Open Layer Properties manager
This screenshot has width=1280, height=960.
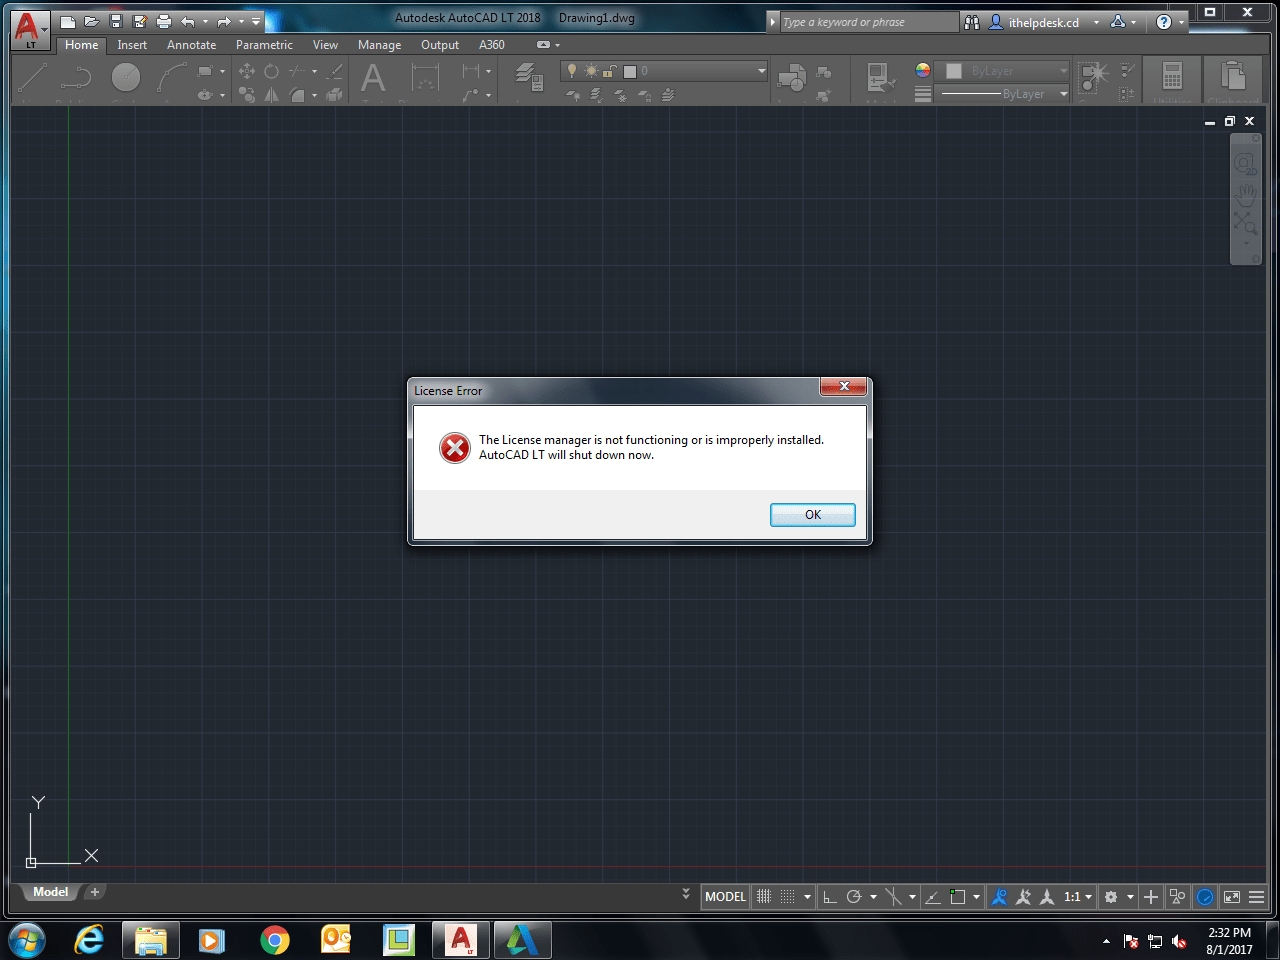[528, 76]
